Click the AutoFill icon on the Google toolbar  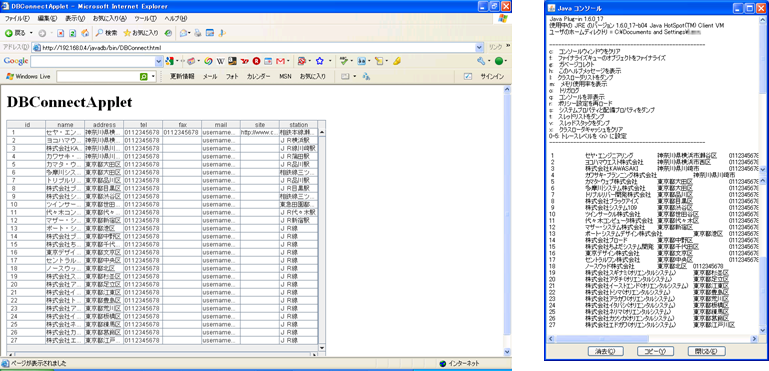tap(379, 61)
